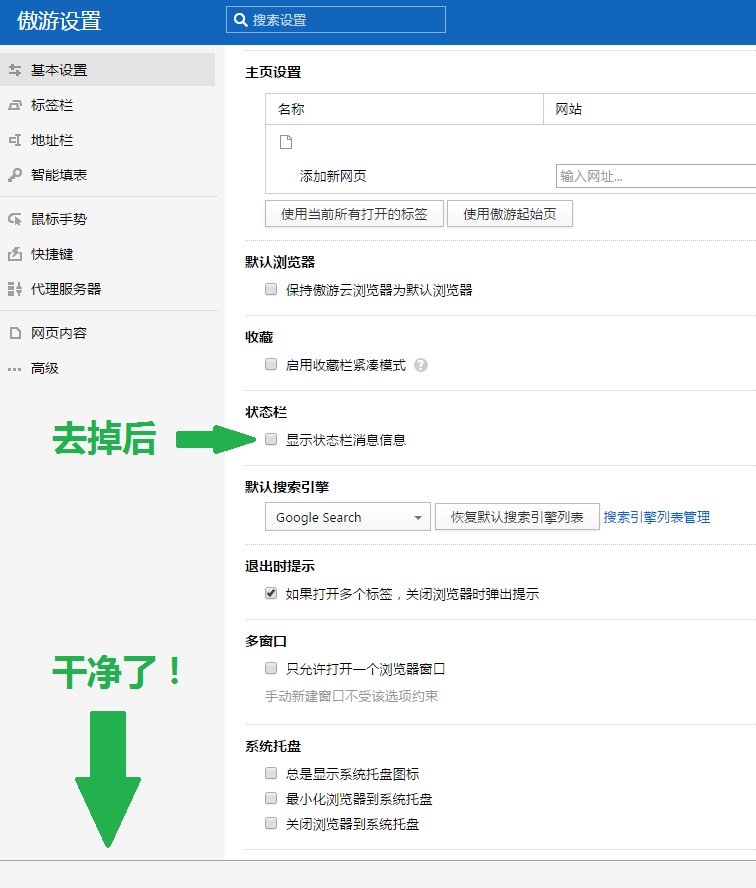Click the page icon beside 网页内容
The height and width of the screenshot is (888, 756).
point(15,333)
